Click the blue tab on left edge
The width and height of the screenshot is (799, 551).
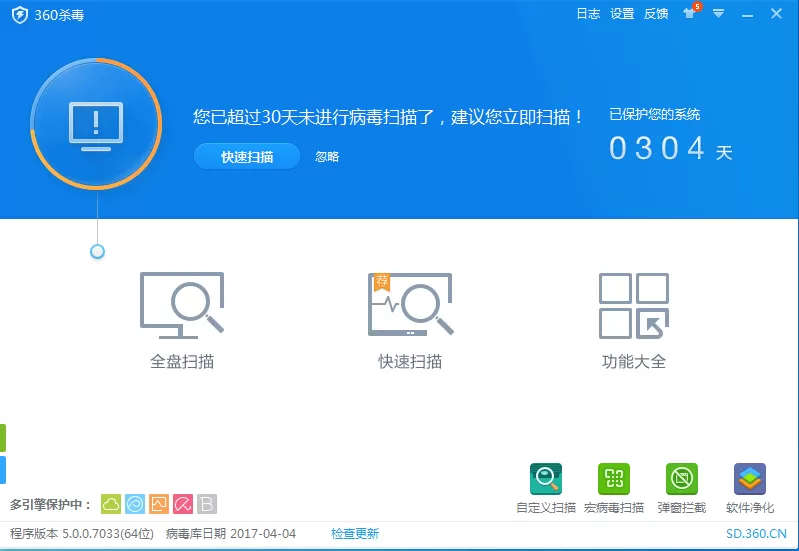click(3, 470)
